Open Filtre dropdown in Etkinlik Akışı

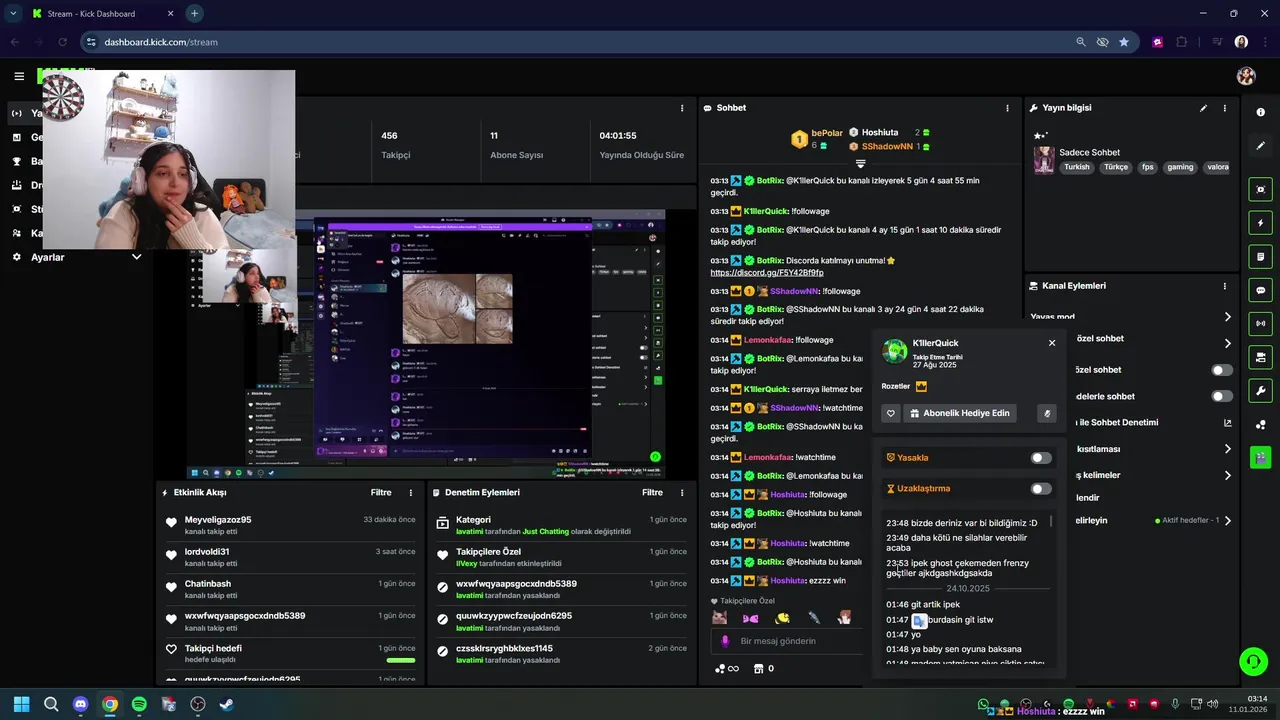(x=381, y=492)
